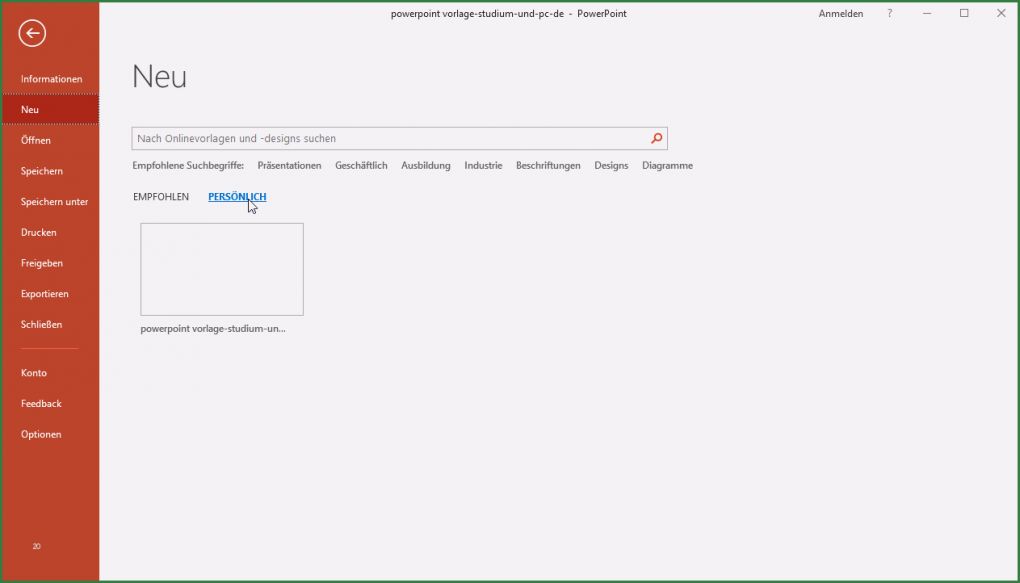Open the Feedback section
Viewport: 1020px width, 583px height.
click(41, 403)
